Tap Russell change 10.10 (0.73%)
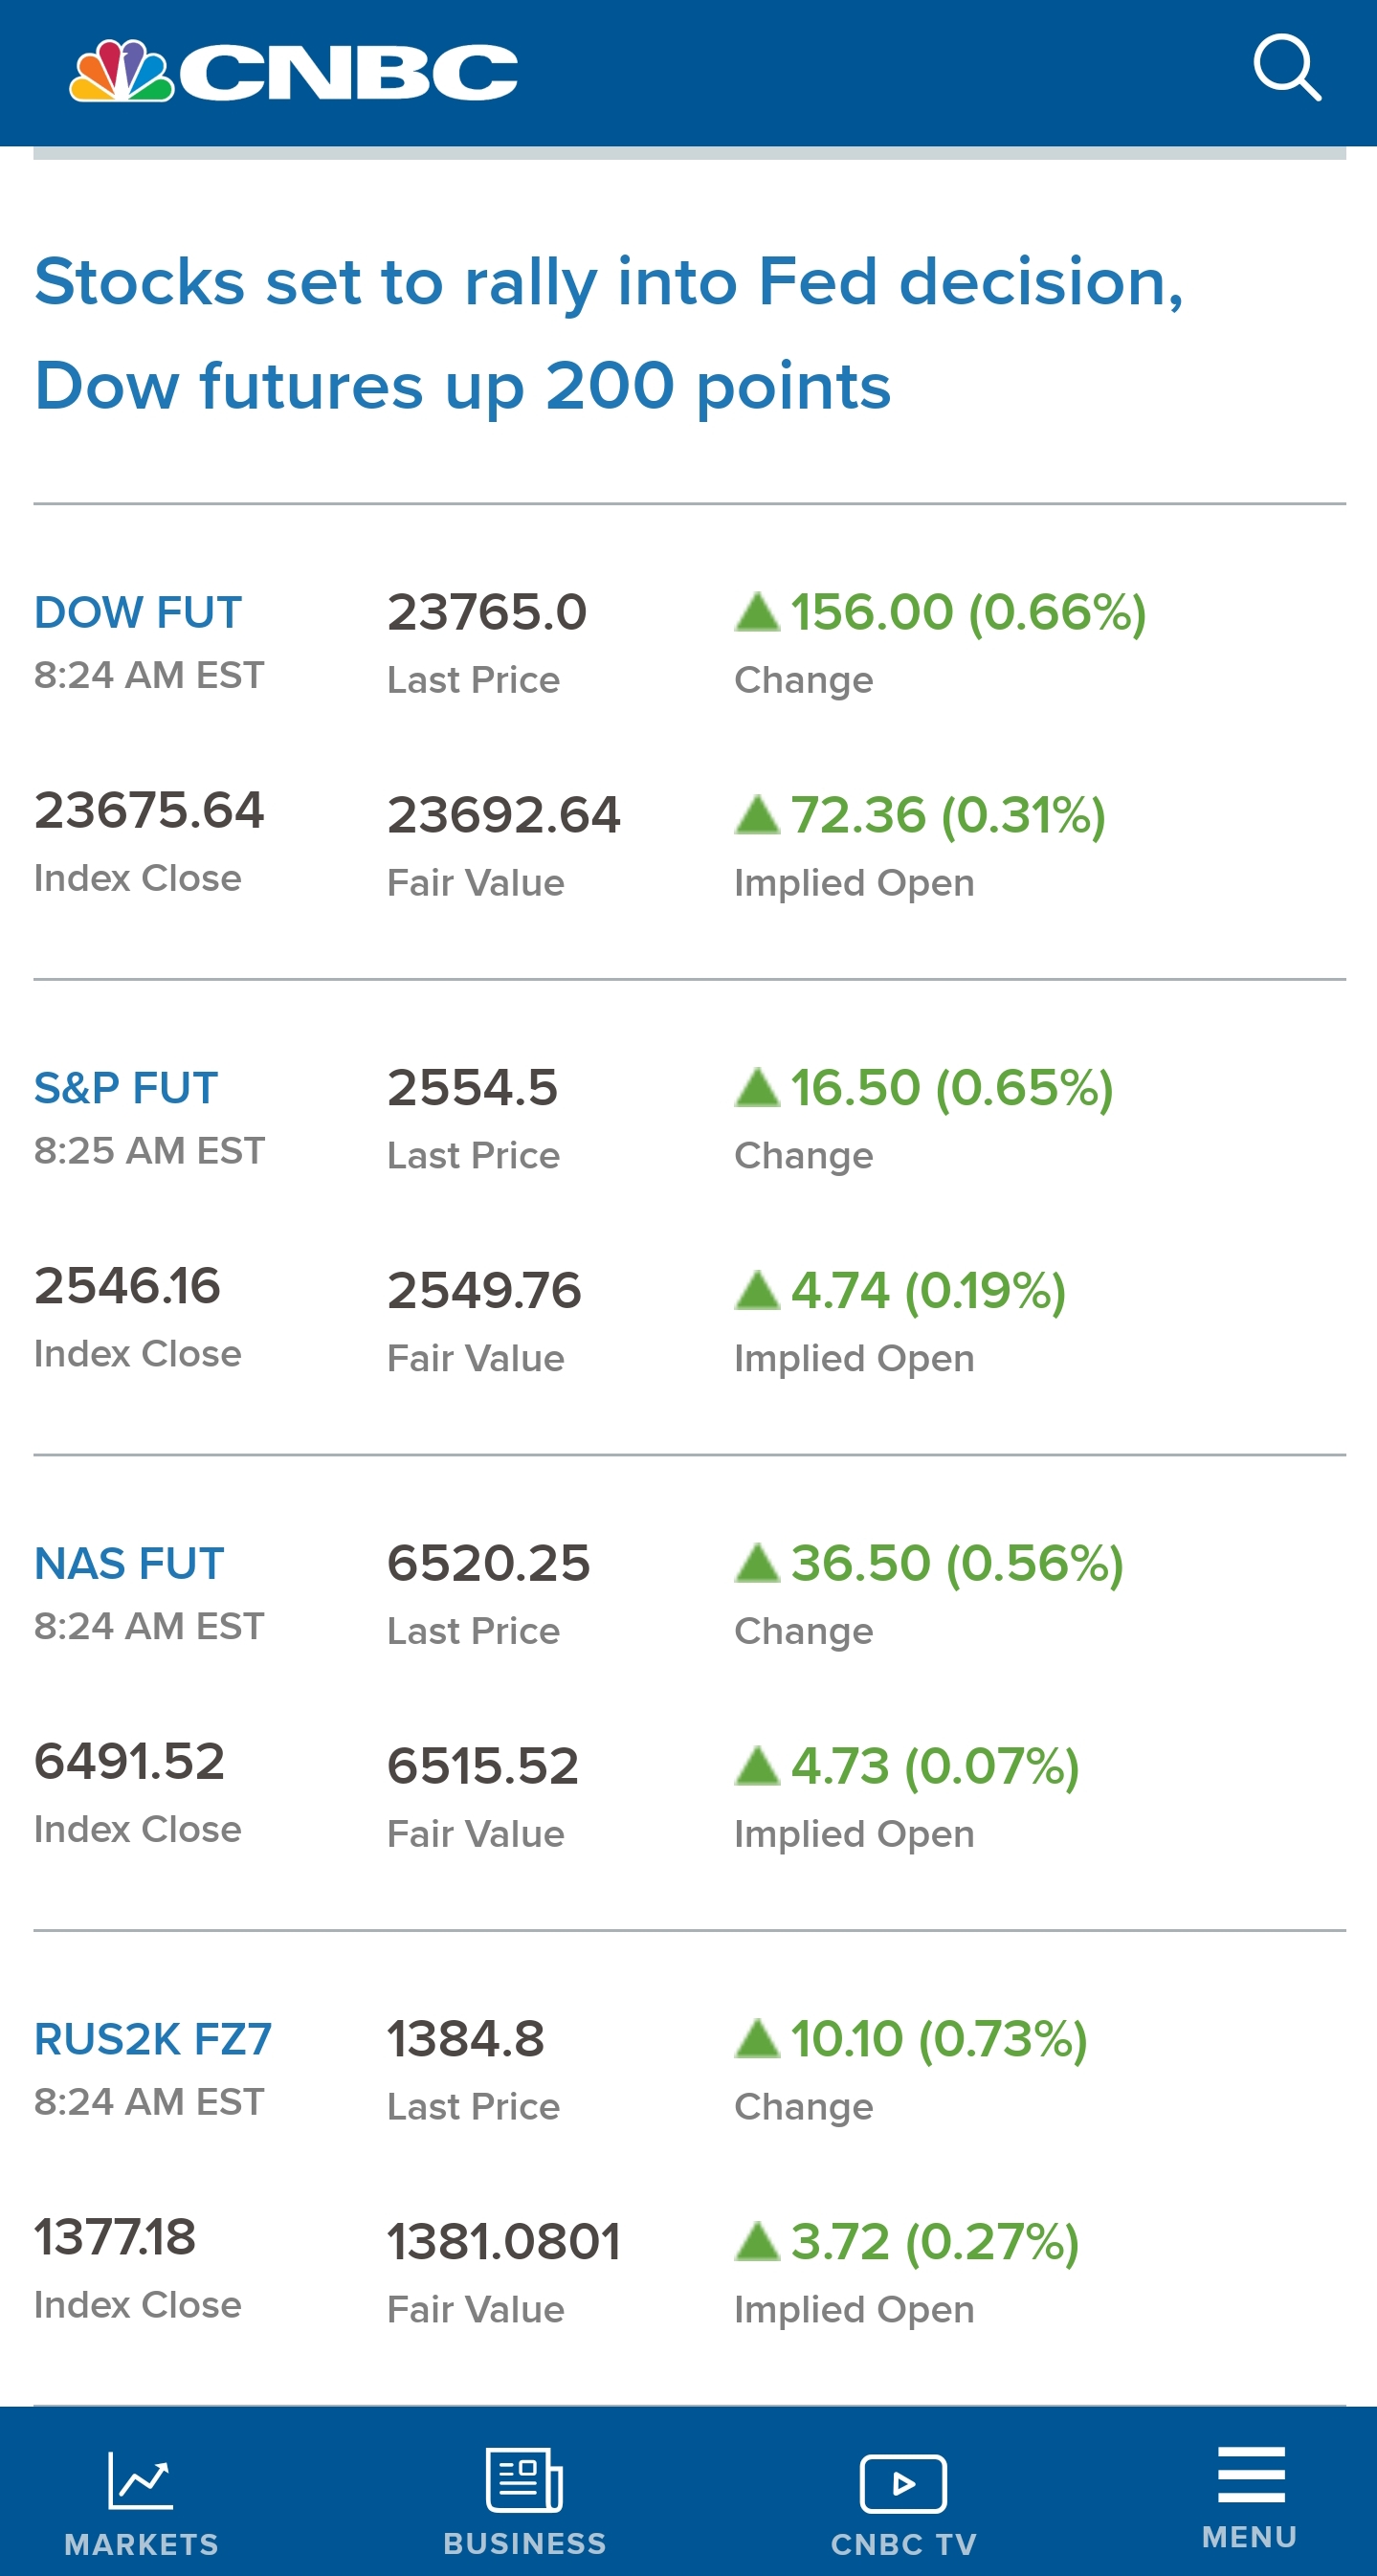This screenshot has height=2576, width=1377. tap(939, 2039)
